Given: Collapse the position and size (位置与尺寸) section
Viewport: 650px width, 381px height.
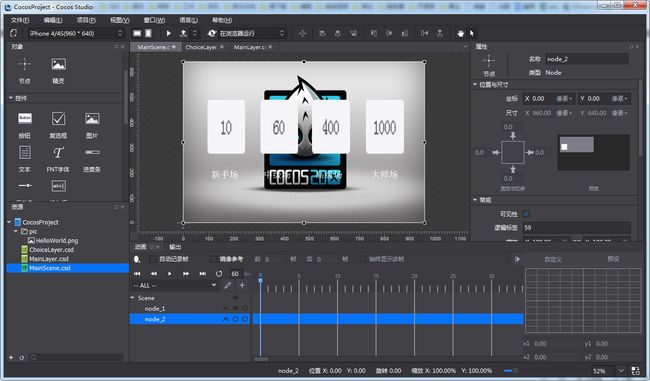Looking at the screenshot, I should (x=475, y=85).
